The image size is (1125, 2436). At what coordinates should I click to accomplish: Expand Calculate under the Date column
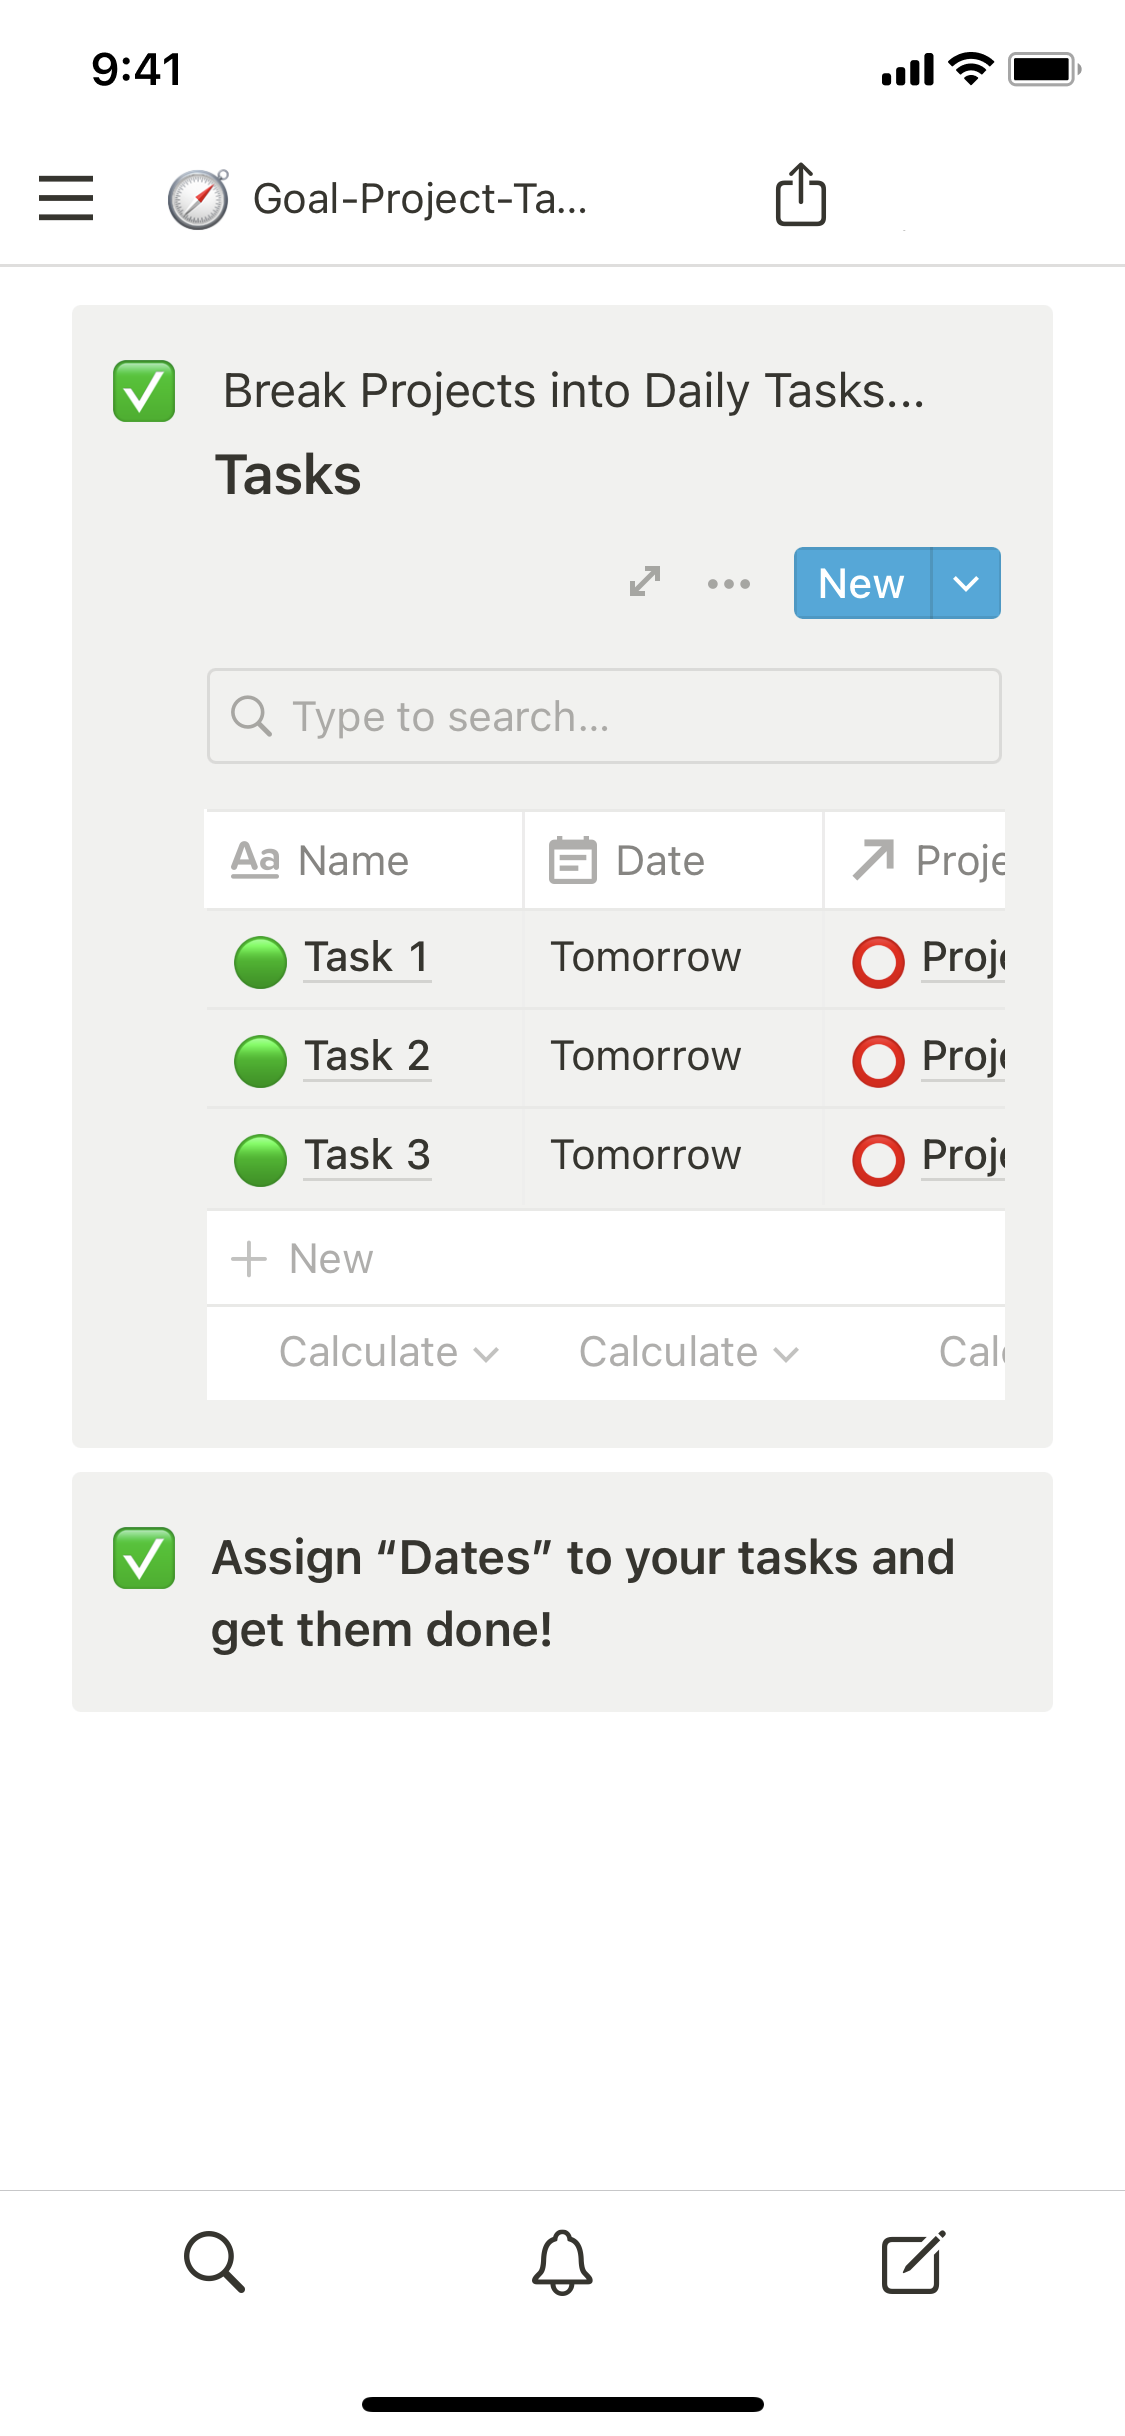coord(688,1352)
